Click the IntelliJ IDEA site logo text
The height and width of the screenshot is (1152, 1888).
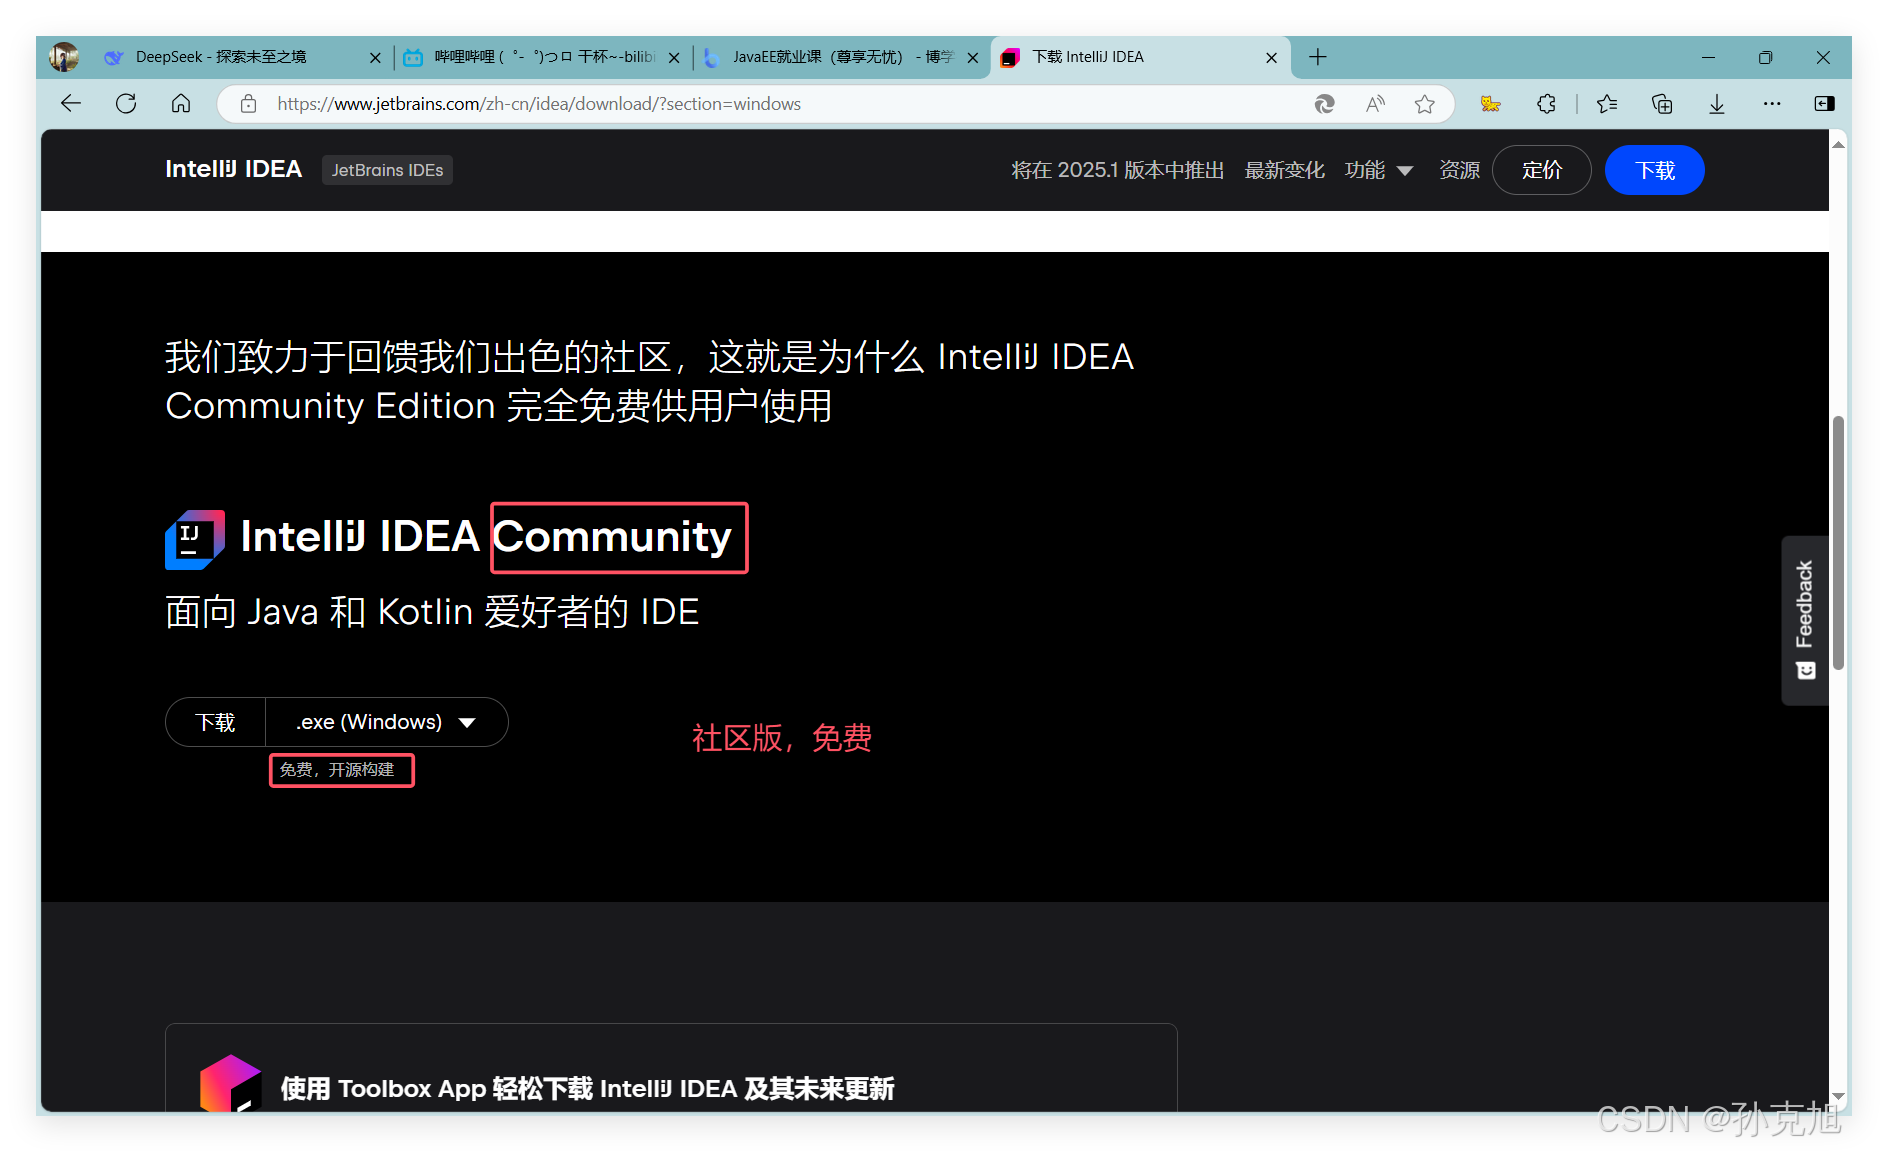coord(233,170)
